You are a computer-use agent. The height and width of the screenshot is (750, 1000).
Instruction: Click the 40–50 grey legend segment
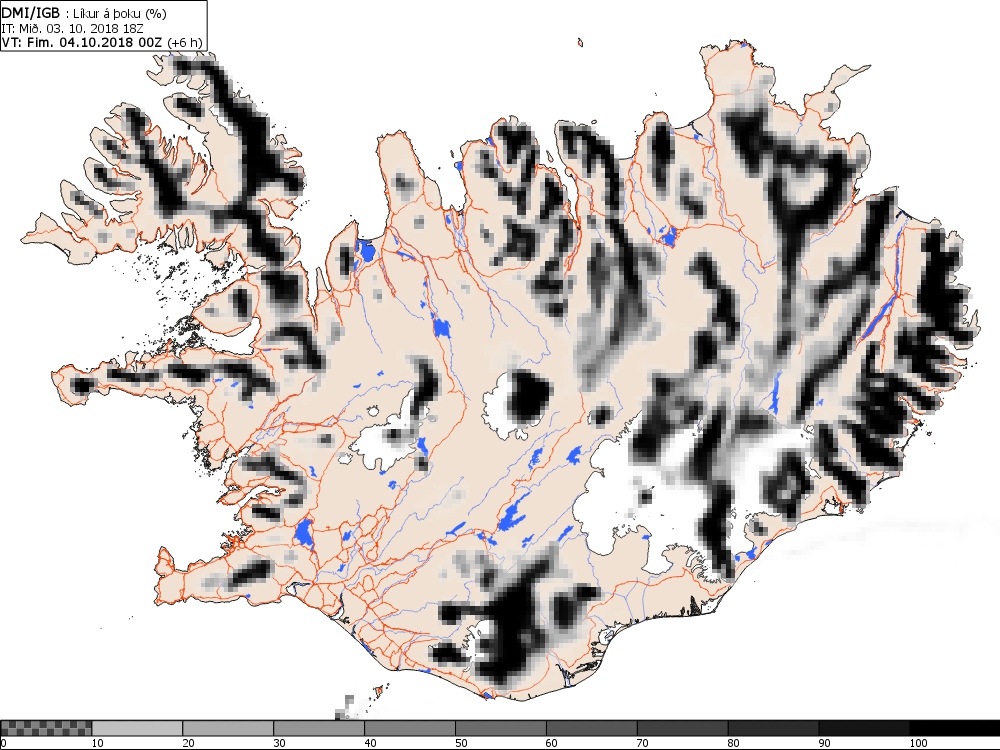click(409, 728)
